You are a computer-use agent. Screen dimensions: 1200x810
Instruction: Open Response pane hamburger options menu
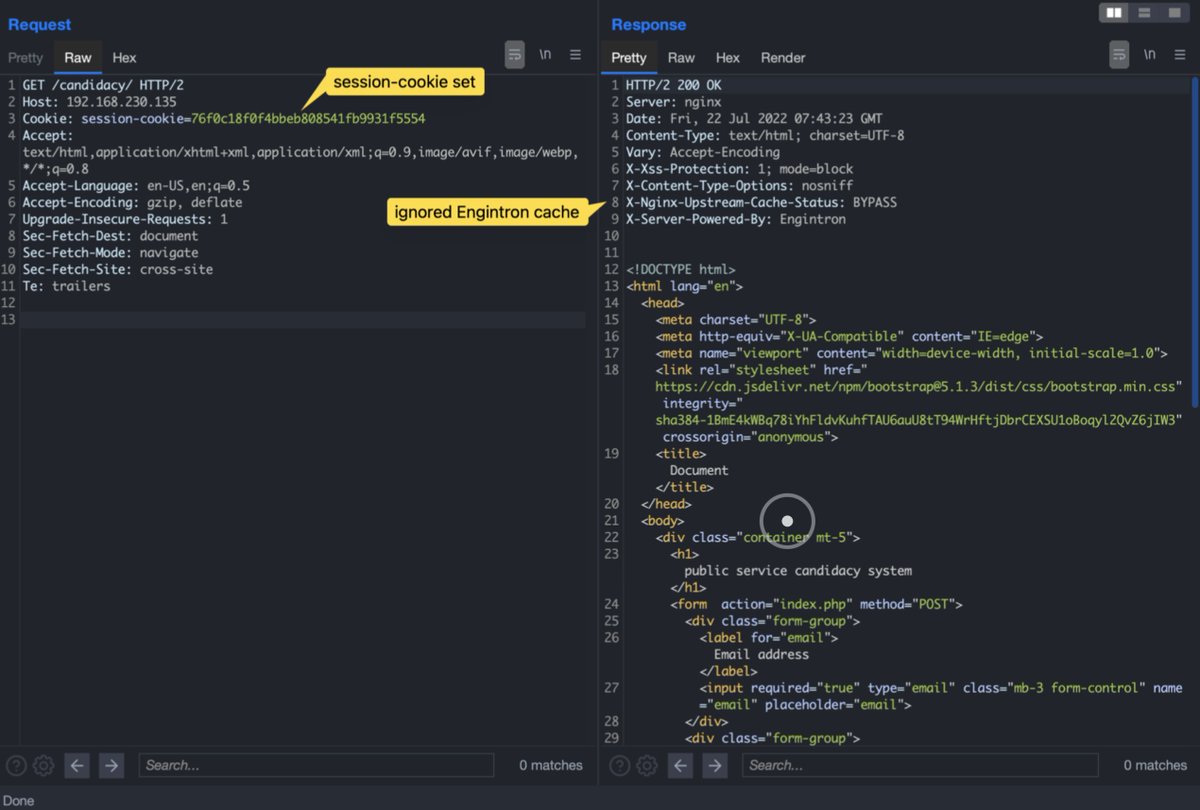[x=1180, y=55]
